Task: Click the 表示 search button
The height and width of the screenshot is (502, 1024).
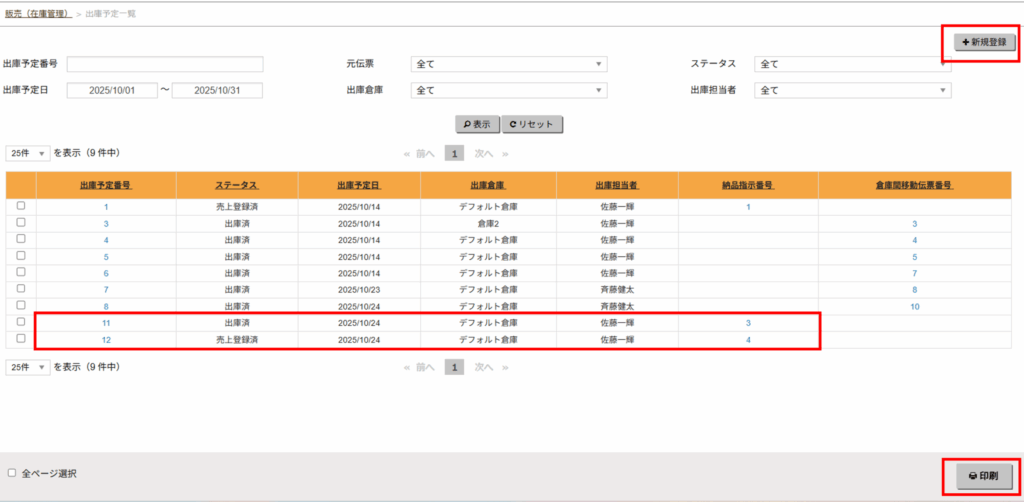Action: click(478, 125)
